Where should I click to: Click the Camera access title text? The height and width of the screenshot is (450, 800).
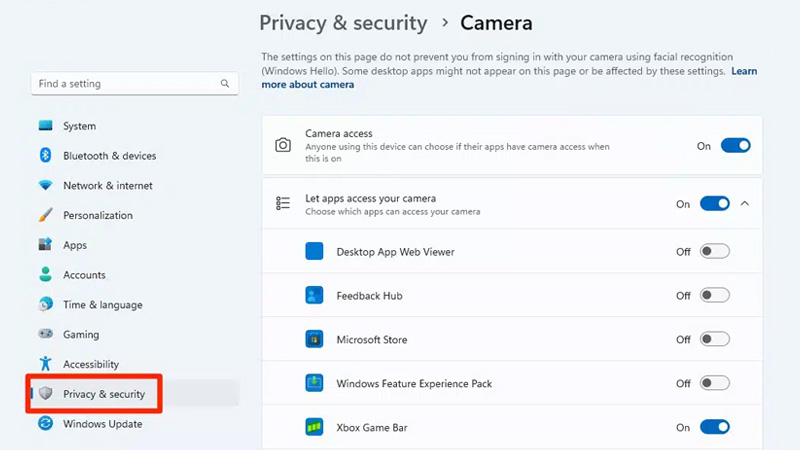339,133
